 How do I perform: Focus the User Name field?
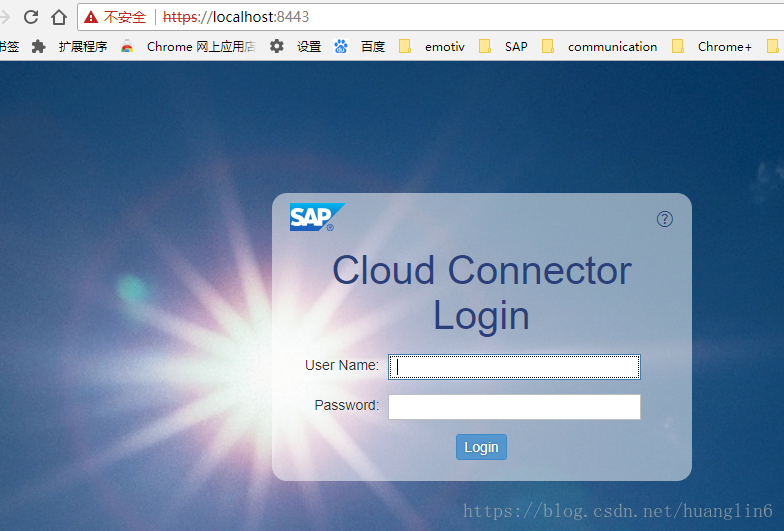tap(514, 367)
